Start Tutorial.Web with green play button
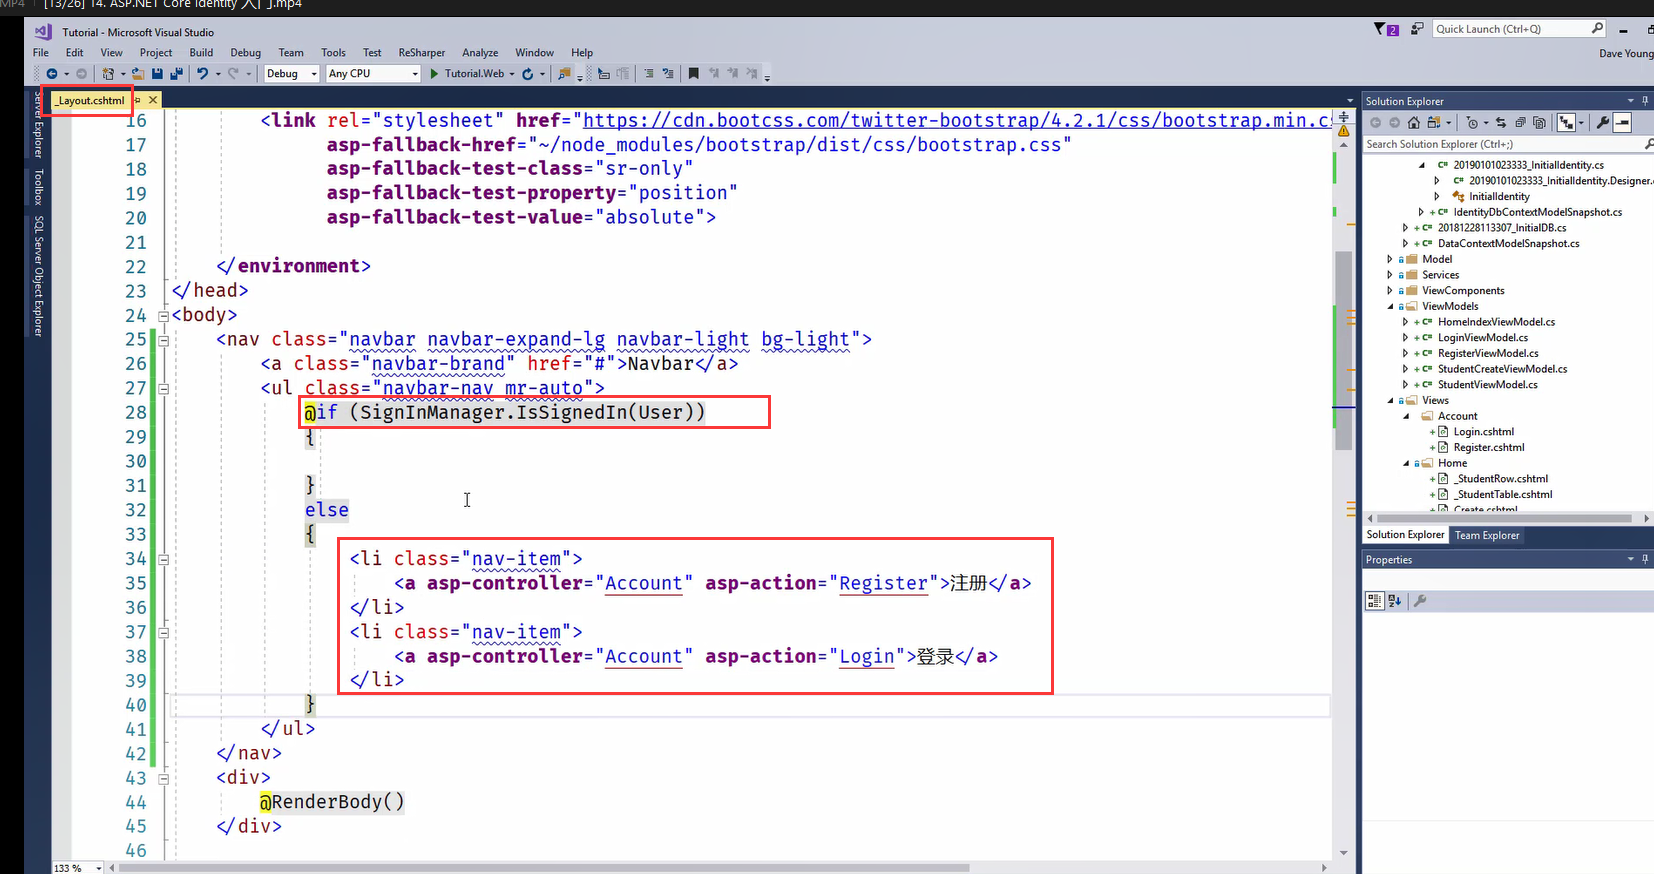This screenshot has width=1654, height=874. [x=434, y=73]
